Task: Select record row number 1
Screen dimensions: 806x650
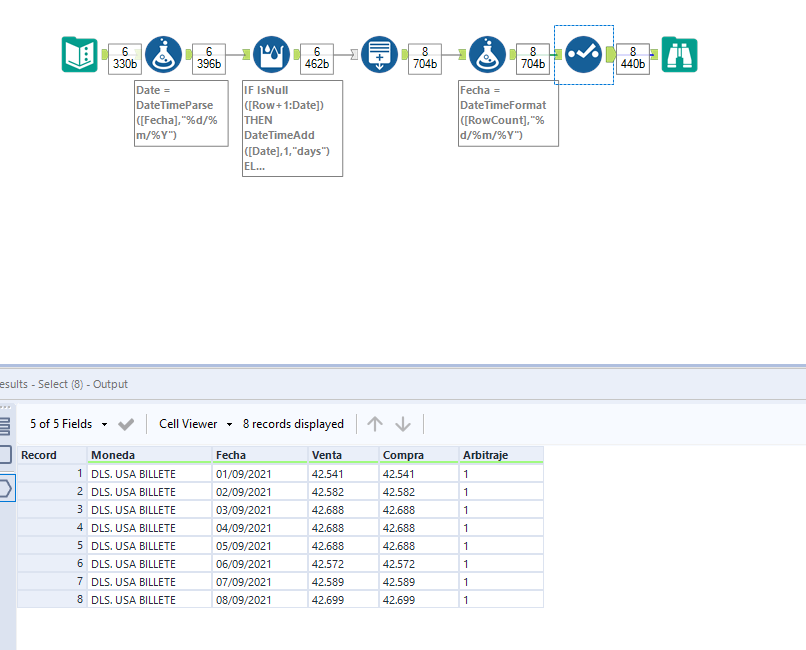Action: (x=52, y=474)
